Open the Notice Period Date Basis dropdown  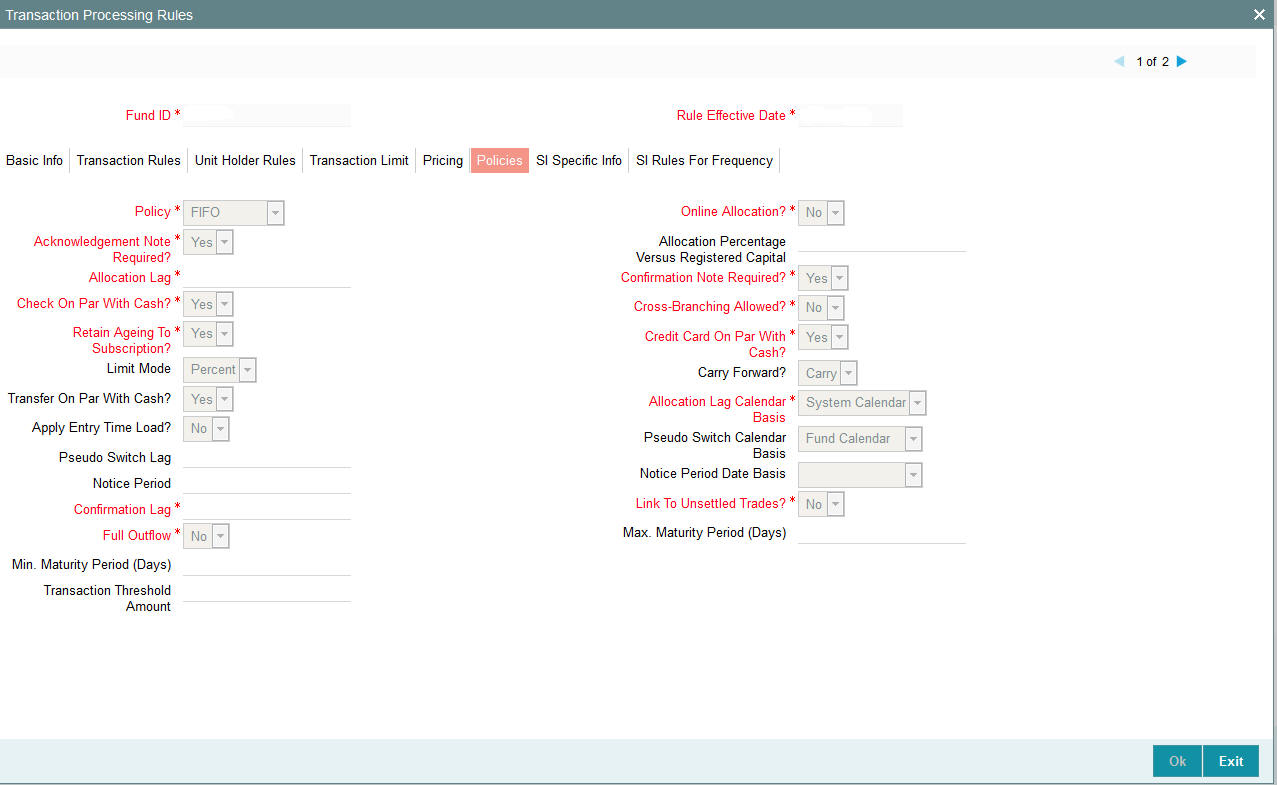coord(911,474)
